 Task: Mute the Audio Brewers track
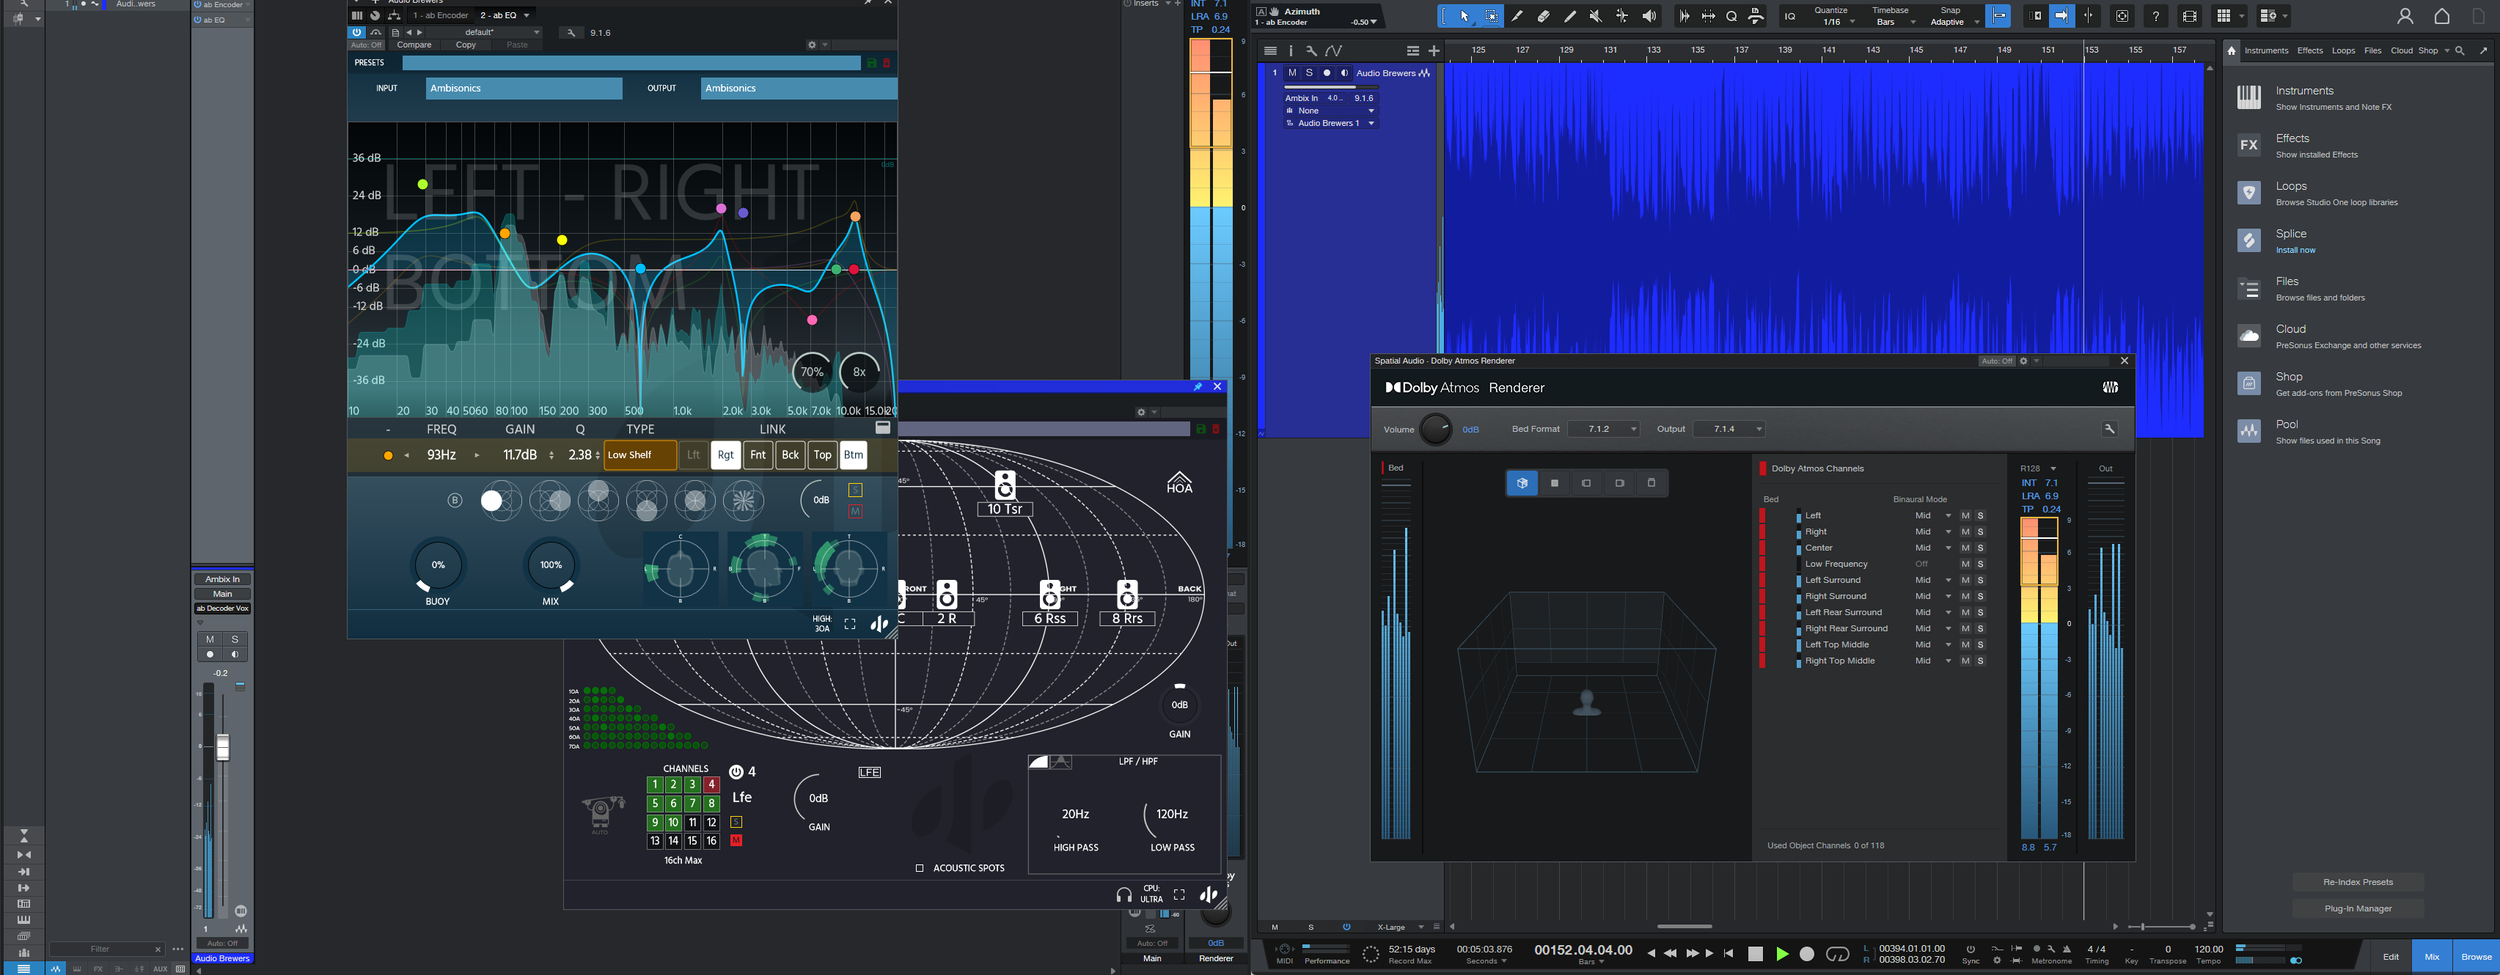1292,73
